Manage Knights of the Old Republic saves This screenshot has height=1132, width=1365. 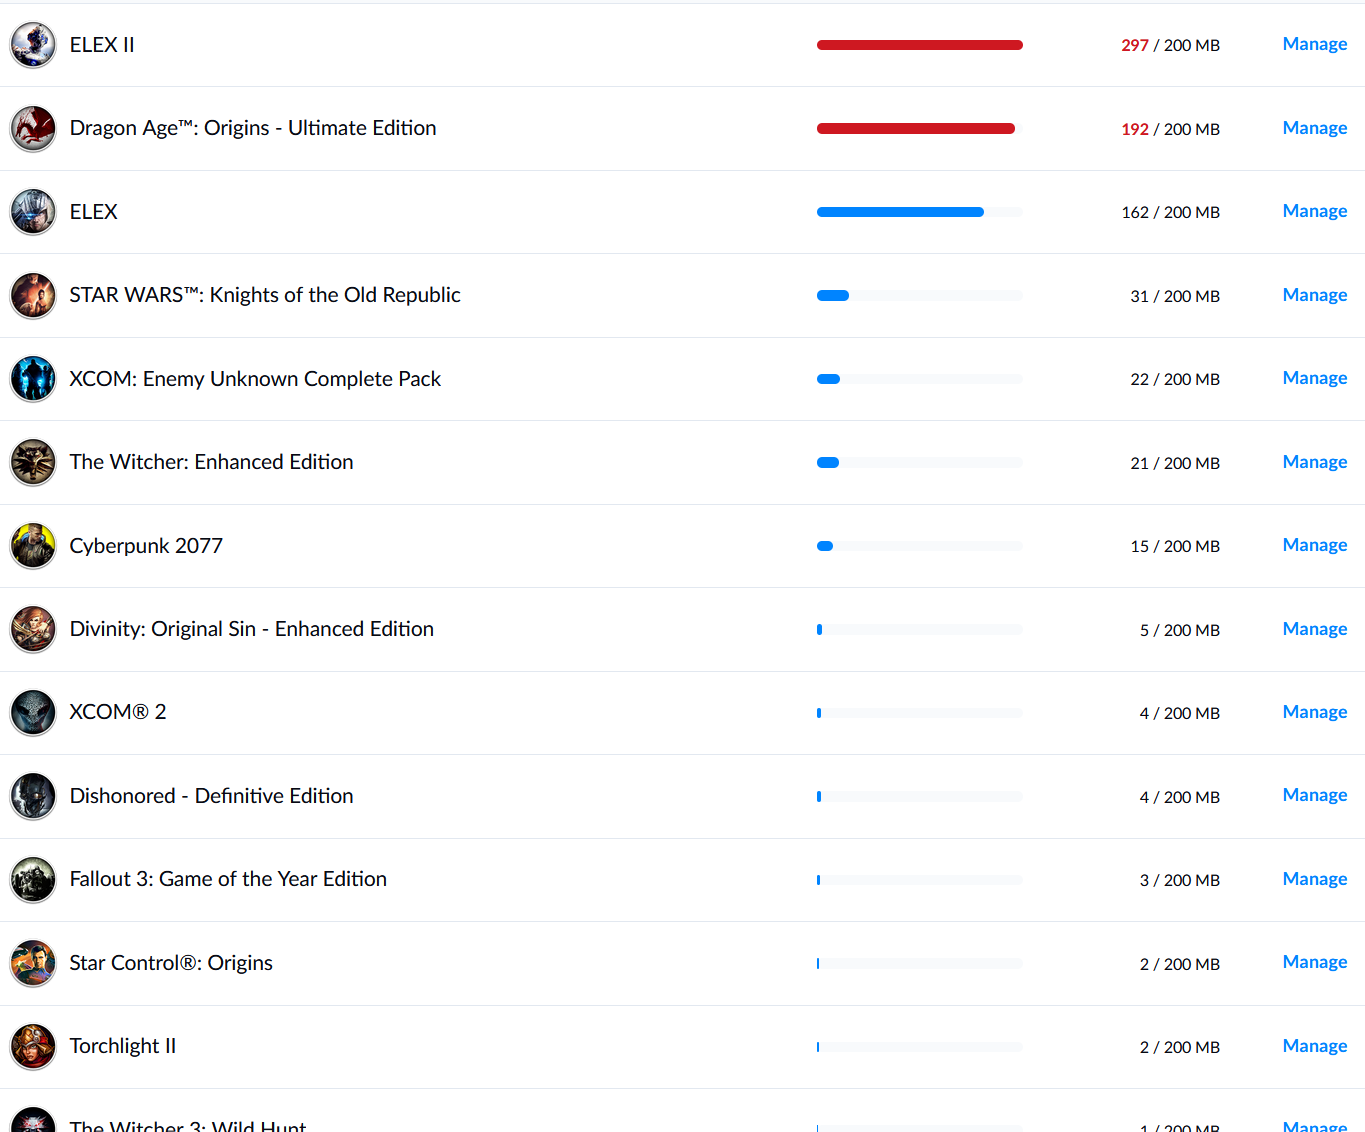(x=1315, y=295)
